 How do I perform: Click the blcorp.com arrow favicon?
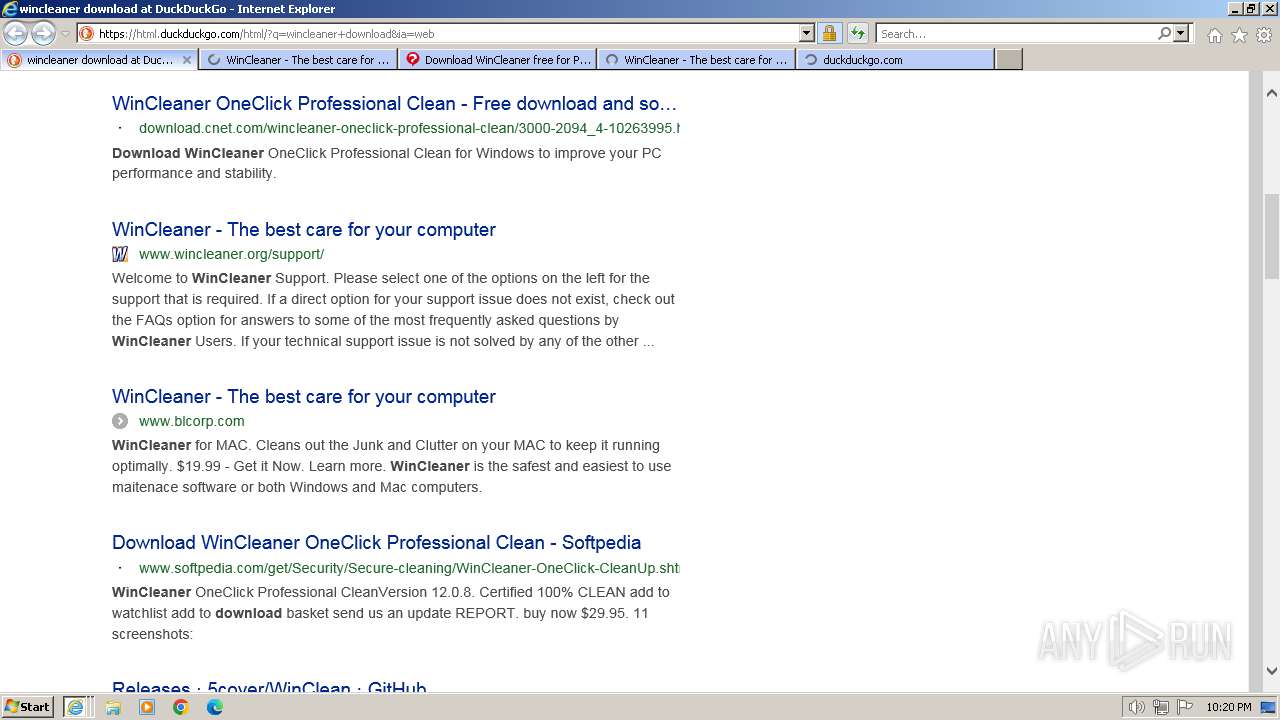120,421
